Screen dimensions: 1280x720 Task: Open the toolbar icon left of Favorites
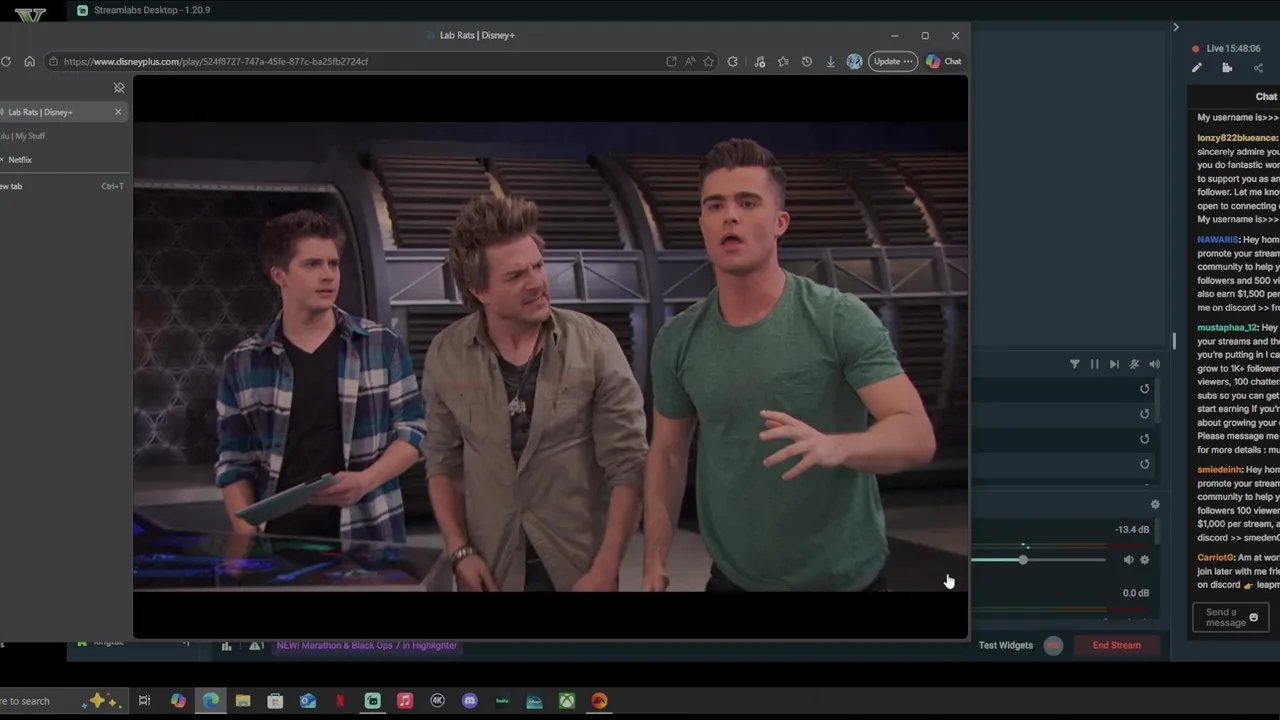(x=760, y=61)
